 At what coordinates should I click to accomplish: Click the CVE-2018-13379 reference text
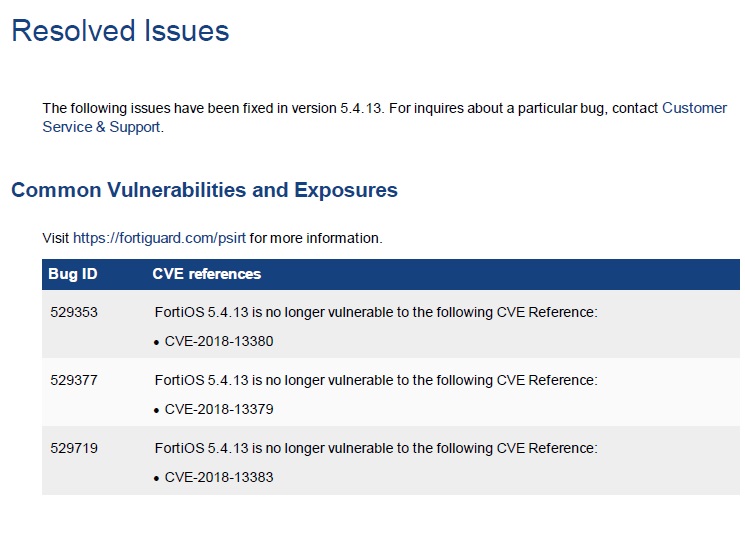click(219, 409)
